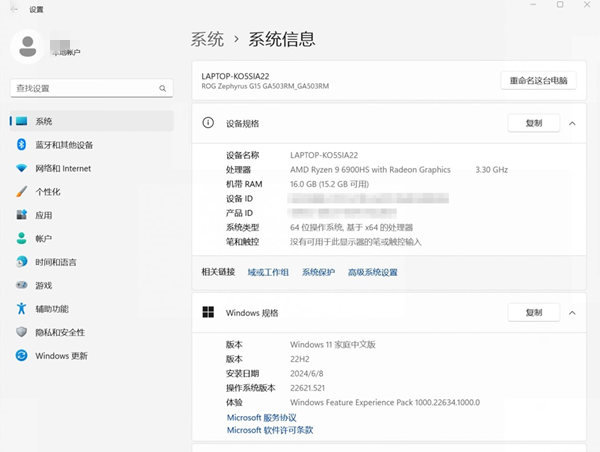Viewport: 600px width, 452px height.
Task: Select the LAPTOP-KO5SIA22 header name
Action: [x=235, y=76]
